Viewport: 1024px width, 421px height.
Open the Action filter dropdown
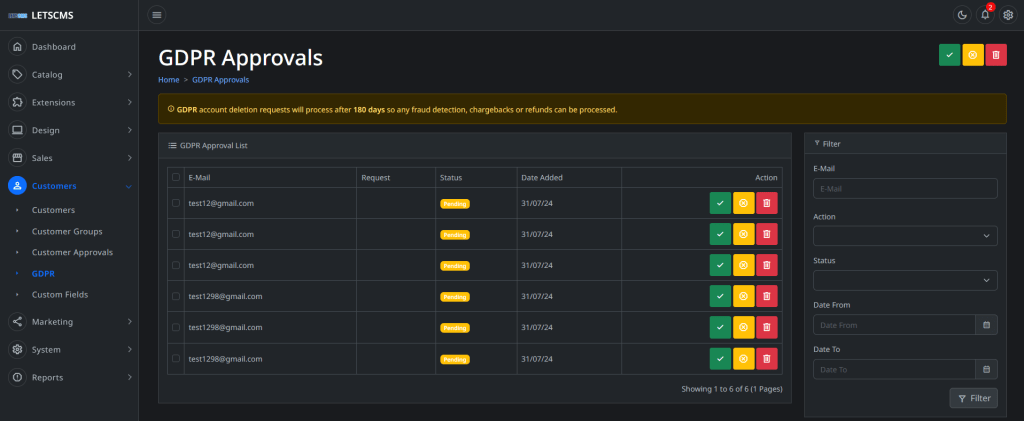[906, 236]
